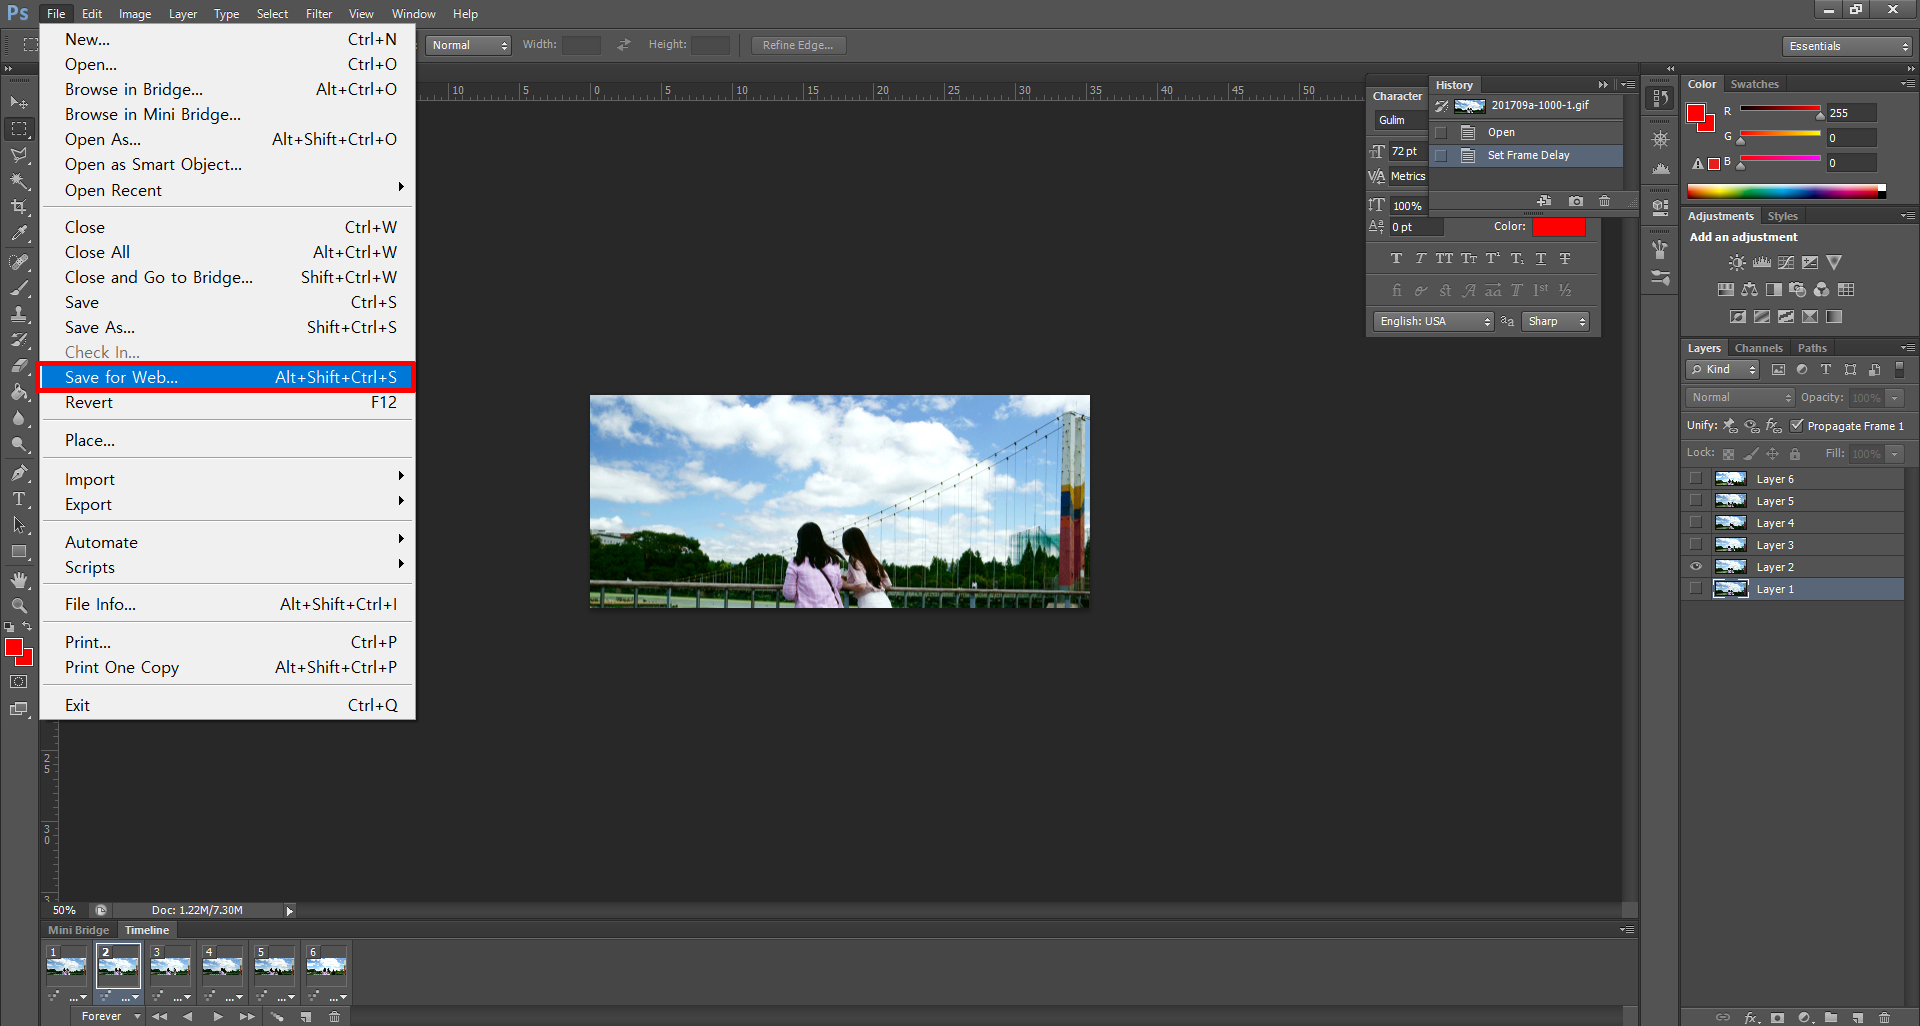The height and width of the screenshot is (1026, 1920).
Task: Click the red Character color swatch
Action: 1558,227
